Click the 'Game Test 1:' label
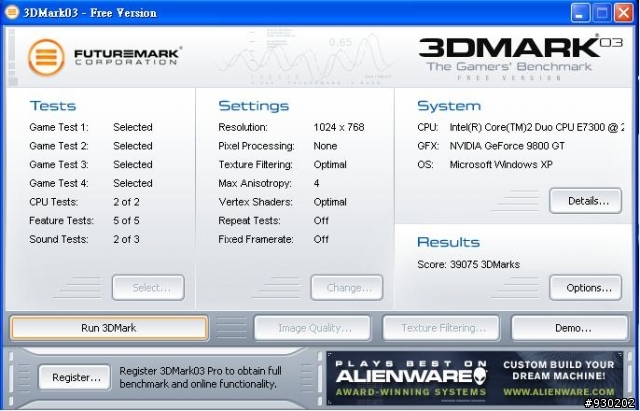The width and height of the screenshot is (640, 411). 59,127
